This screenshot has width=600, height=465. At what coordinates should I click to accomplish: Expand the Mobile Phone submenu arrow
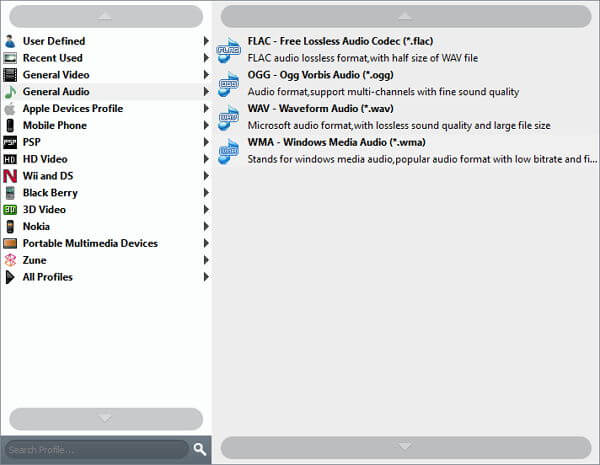(206, 125)
